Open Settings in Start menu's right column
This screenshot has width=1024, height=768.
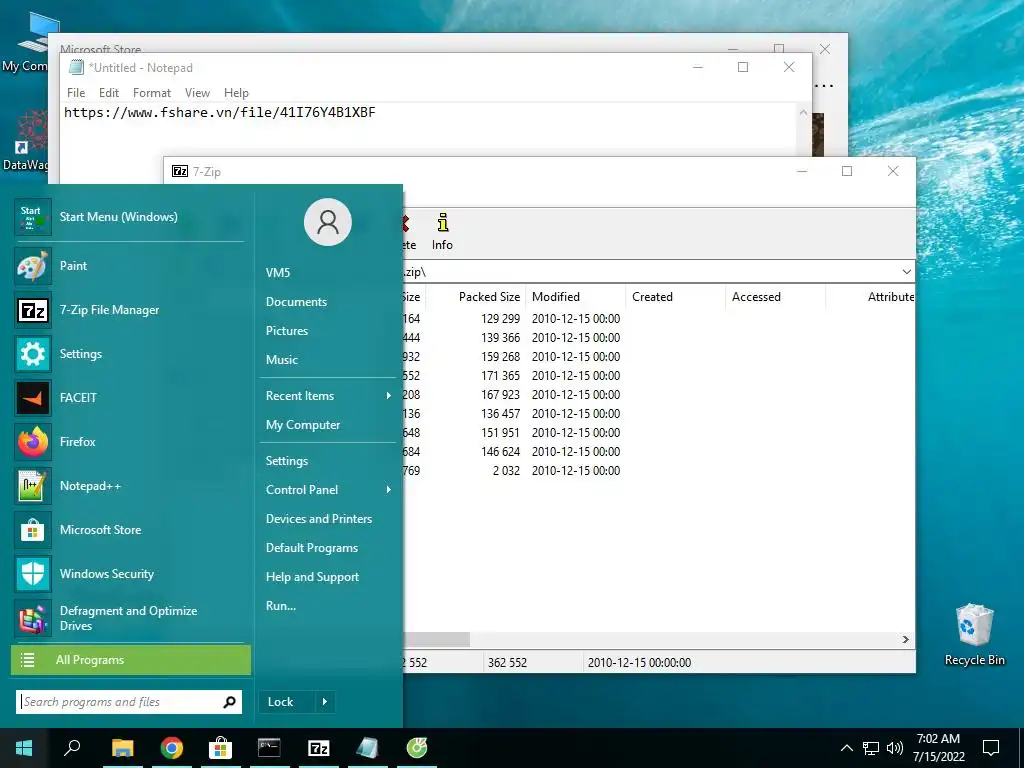coord(287,460)
